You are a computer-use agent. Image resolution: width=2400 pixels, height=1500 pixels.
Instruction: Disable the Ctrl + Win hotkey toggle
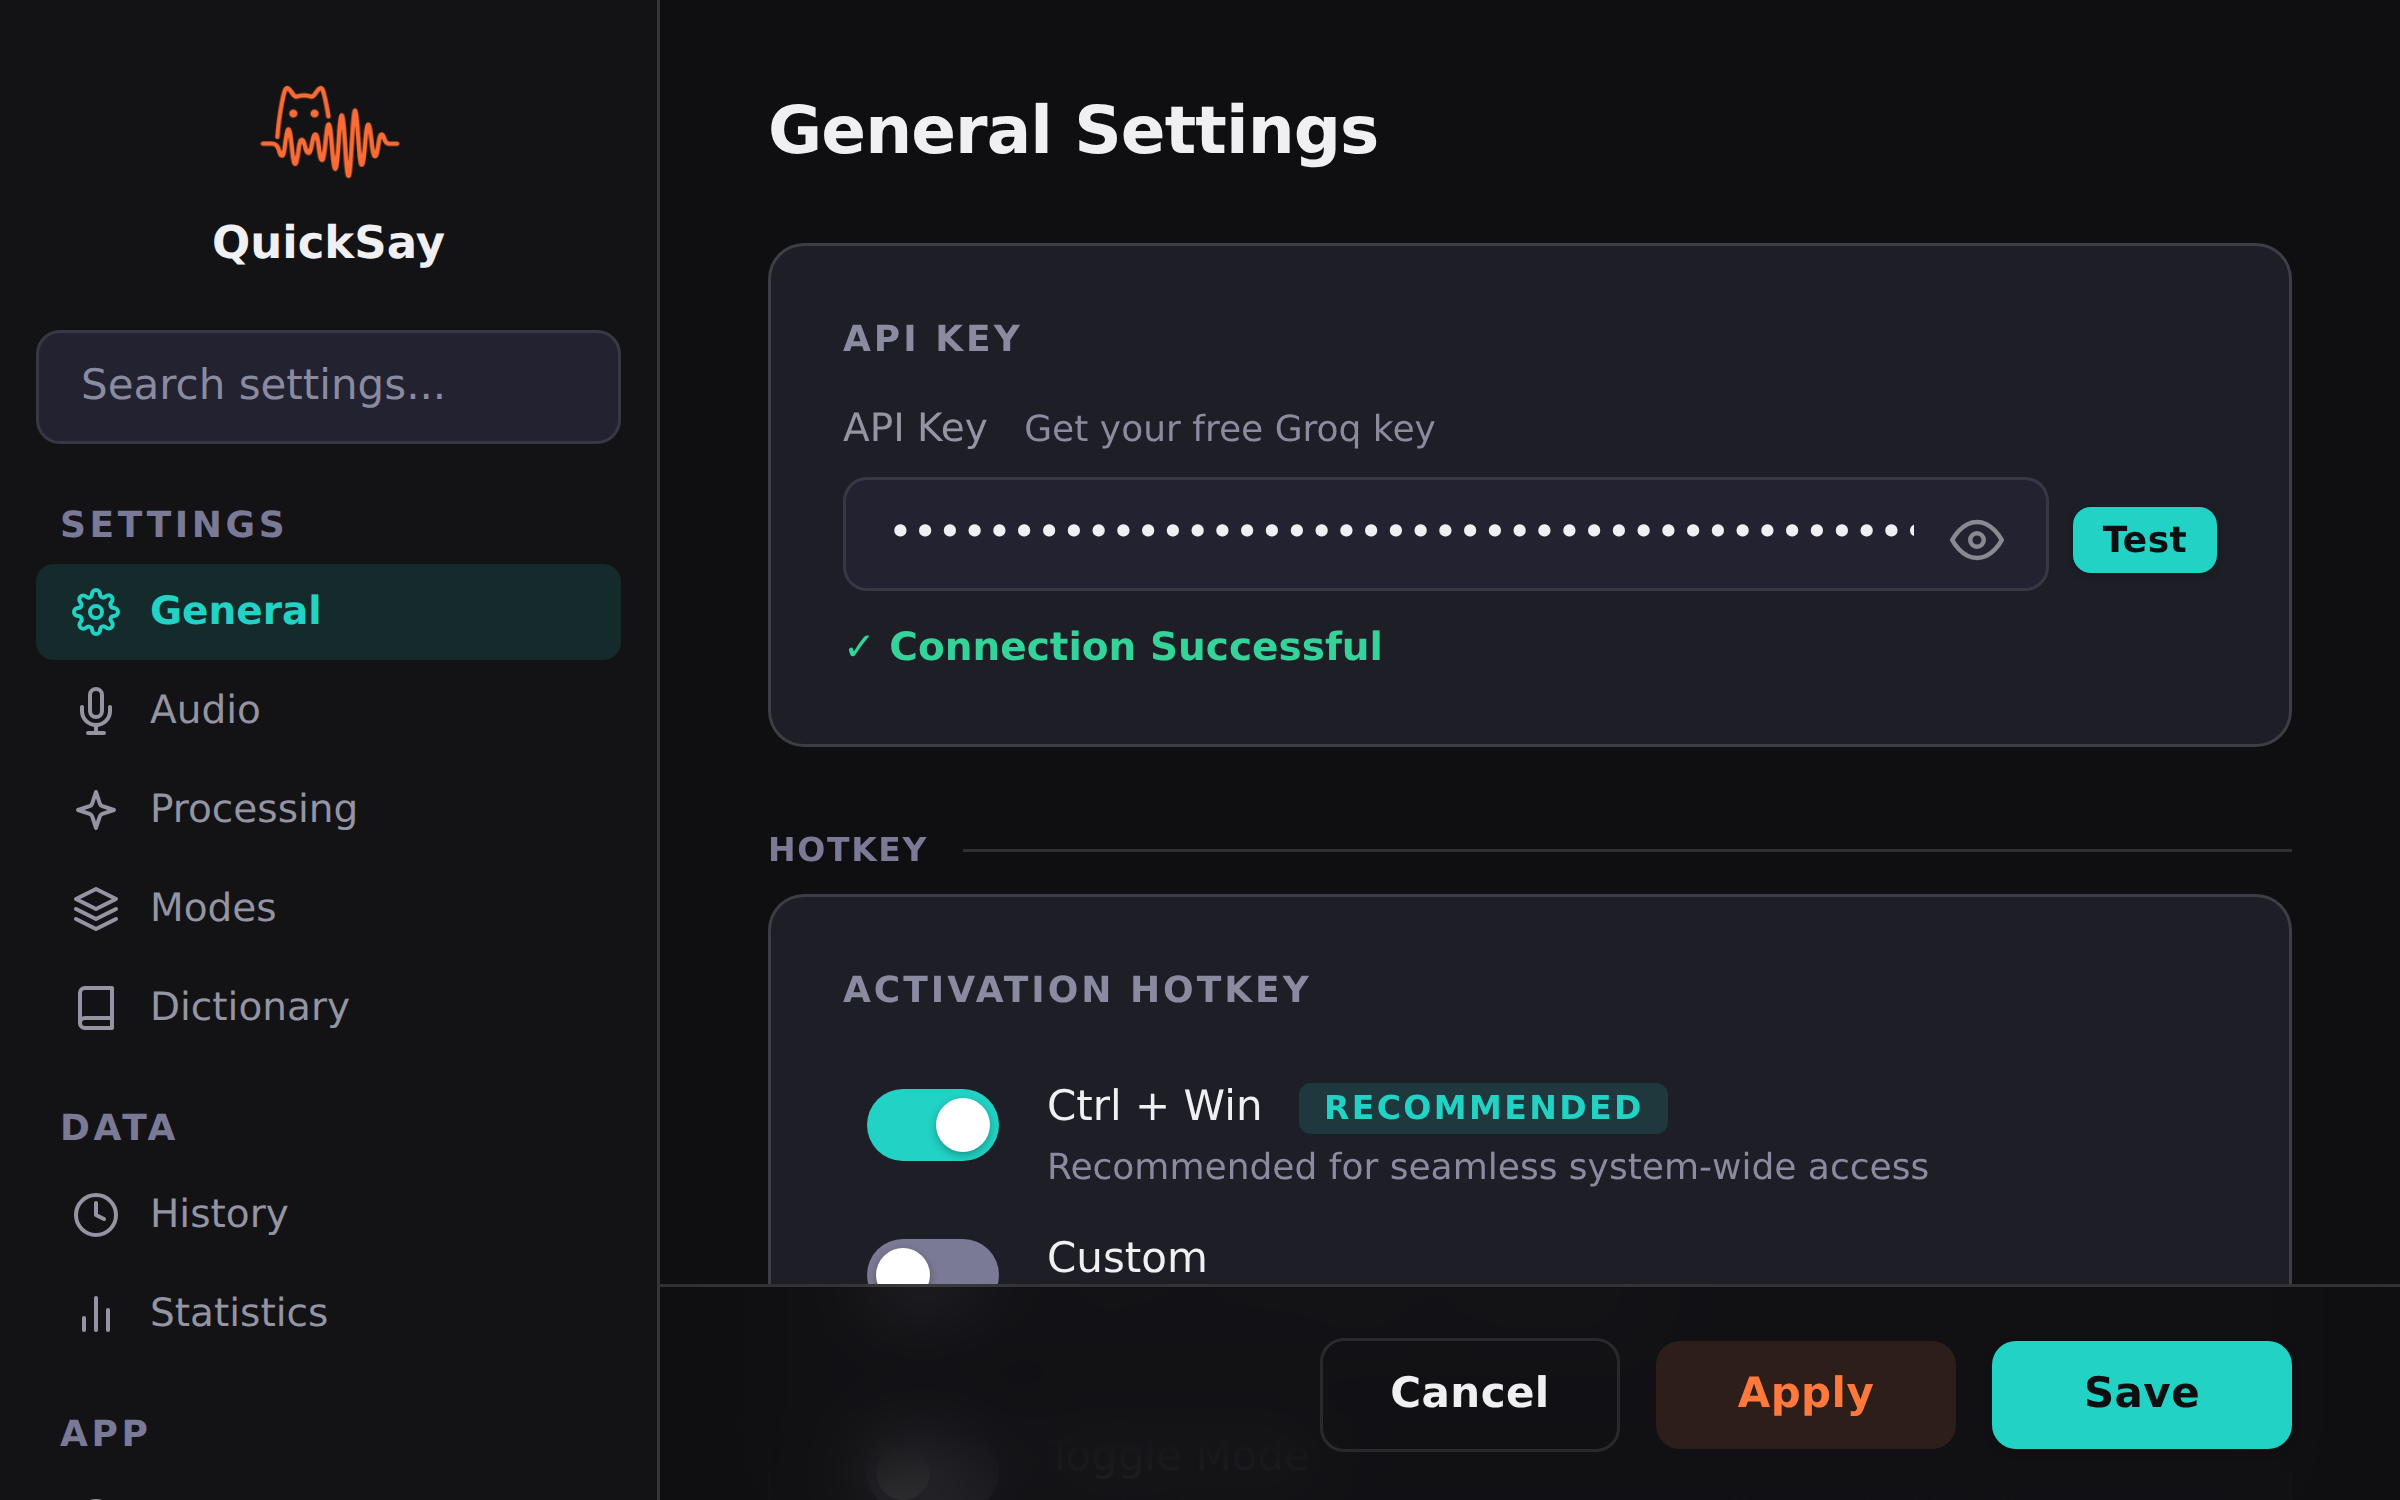(x=932, y=1124)
